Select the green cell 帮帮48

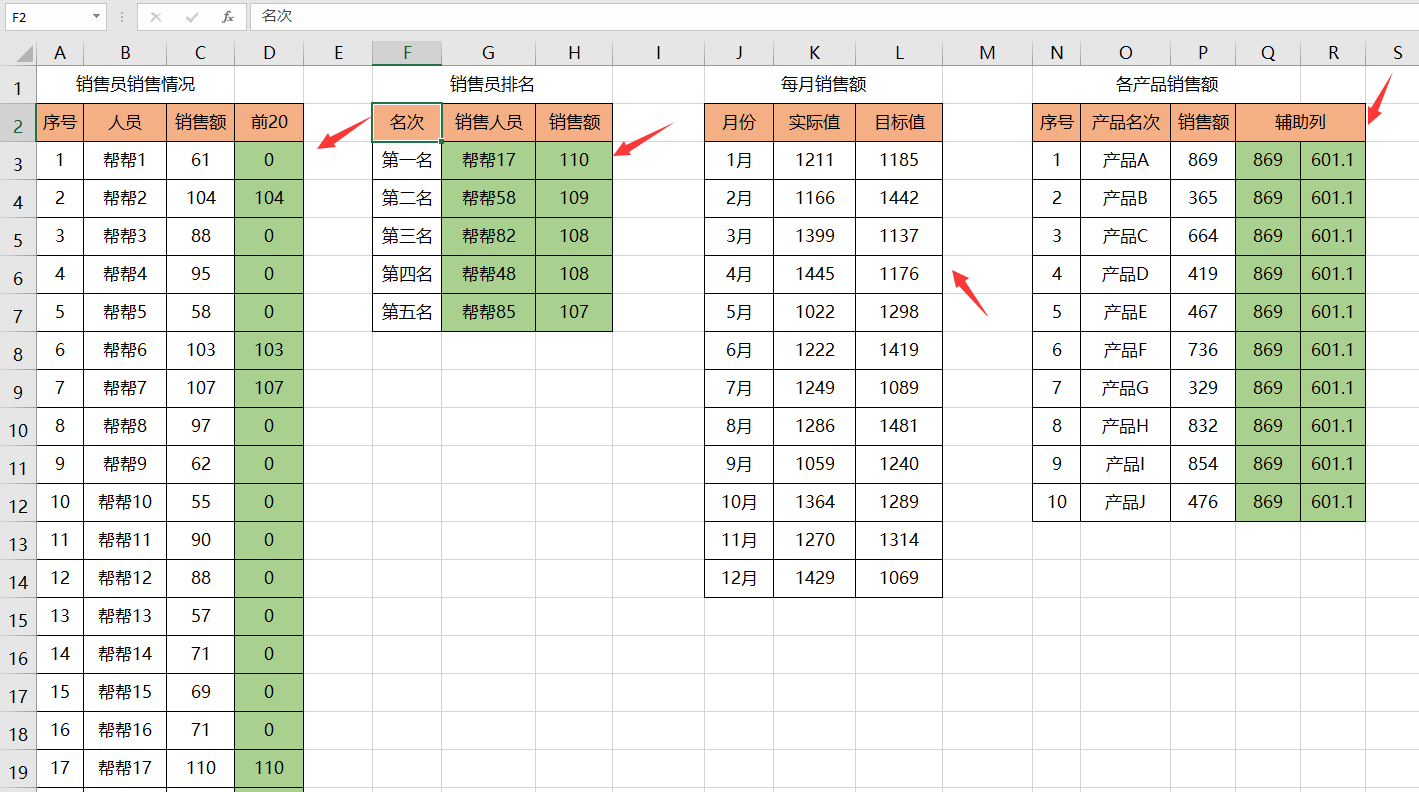coord(489,274)
